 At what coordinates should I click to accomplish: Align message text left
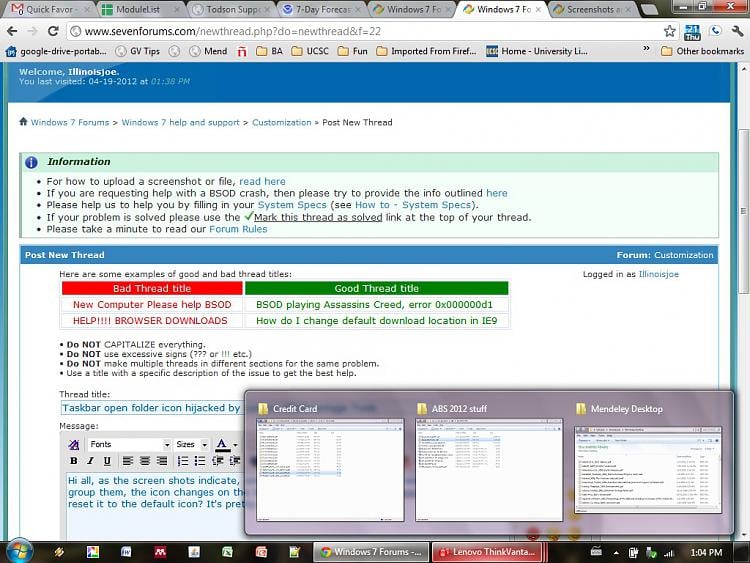pyautogui.click(x=127, y=461)
